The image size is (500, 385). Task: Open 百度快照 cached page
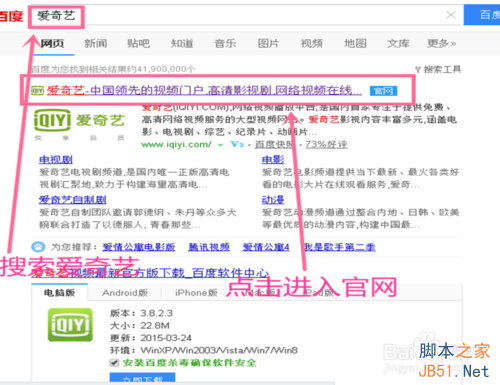[x=274, y=144]
